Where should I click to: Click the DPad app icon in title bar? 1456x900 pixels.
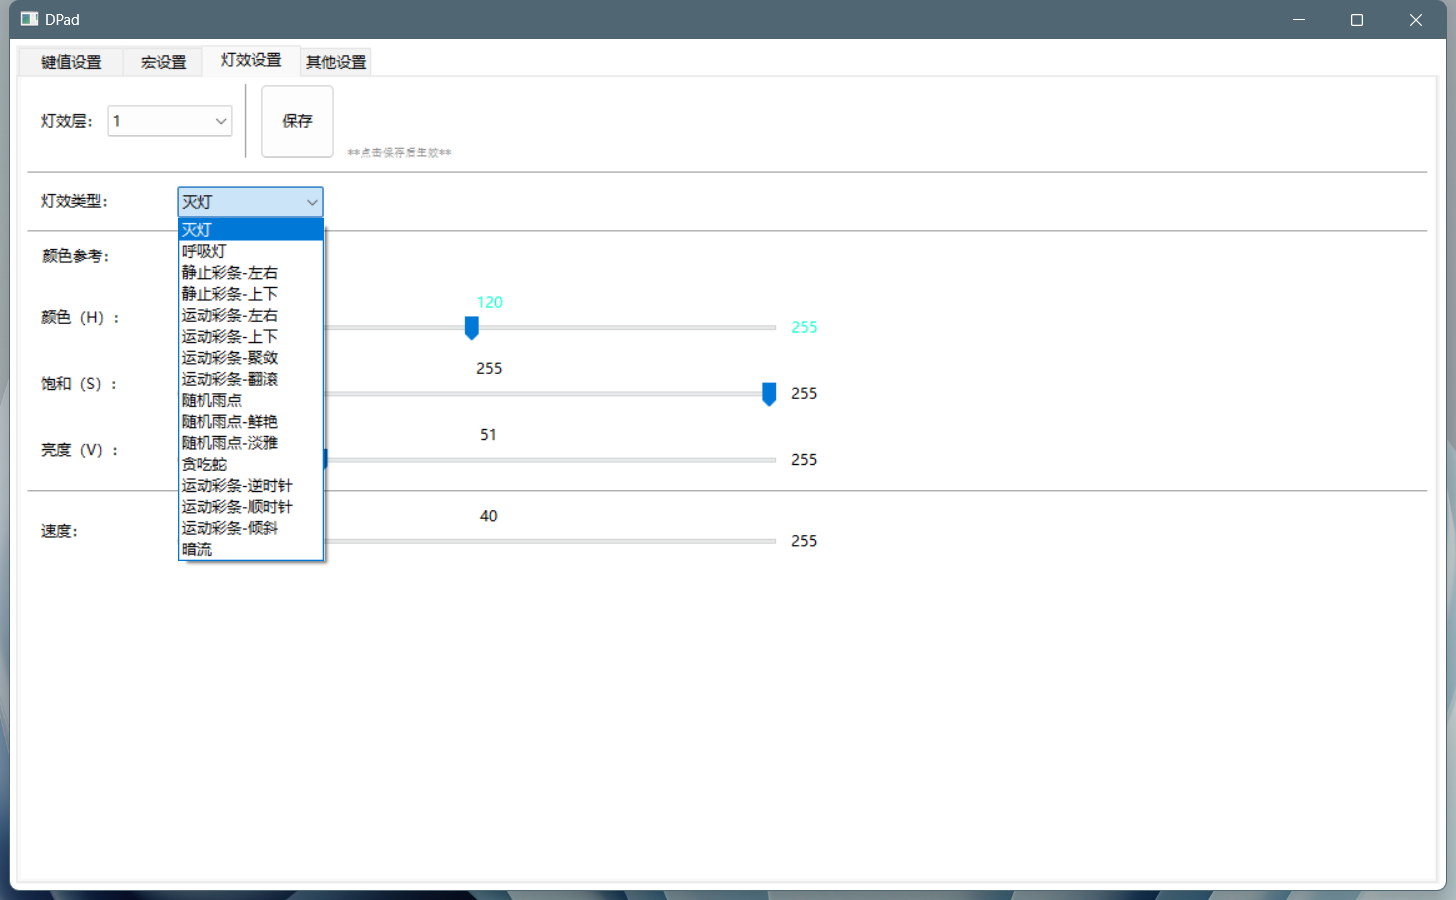coord(29,19)
